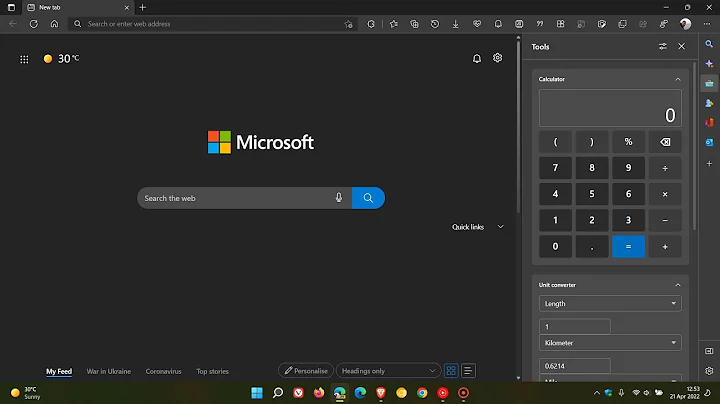Click the calculator multiply operator
Screen dimensions: 720x404
click(x=665, y=194)
